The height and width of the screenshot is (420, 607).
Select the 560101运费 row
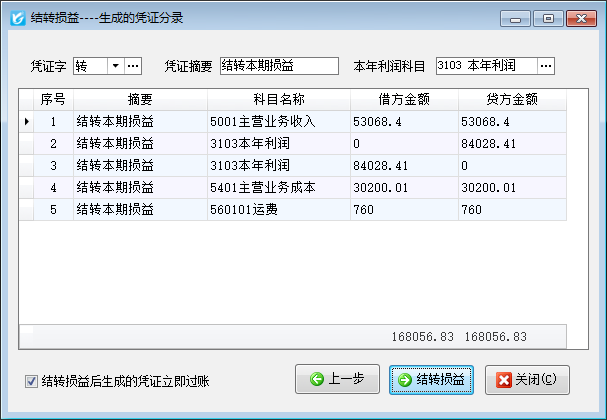pyautogui.click(x=277, y=209)
